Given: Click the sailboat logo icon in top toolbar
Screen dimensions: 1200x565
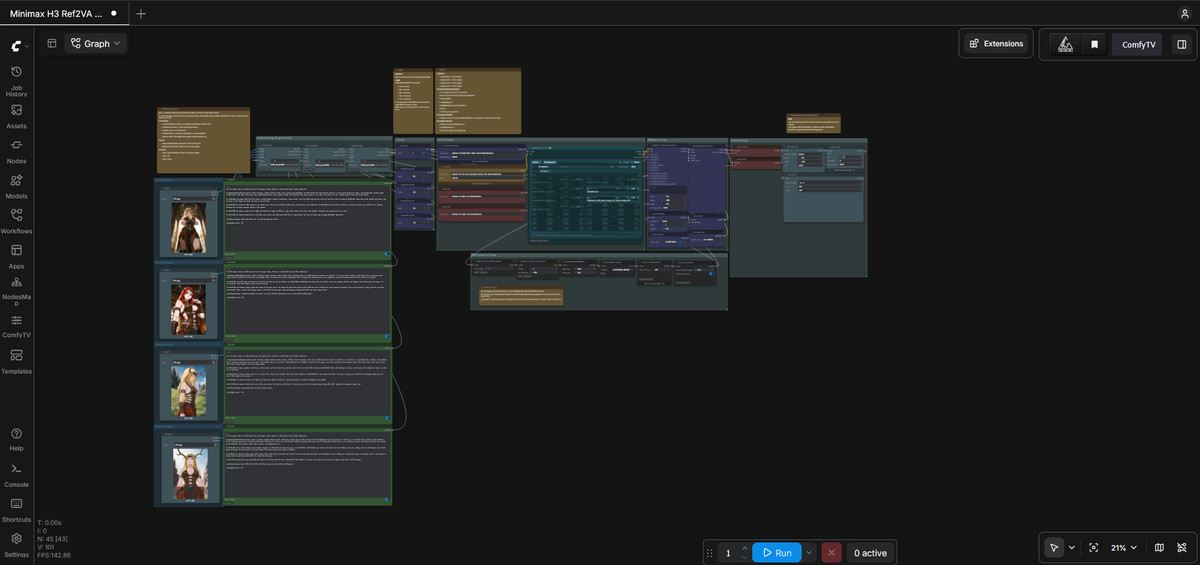Looking at the screenshot, I should (x=1066, y=44).
